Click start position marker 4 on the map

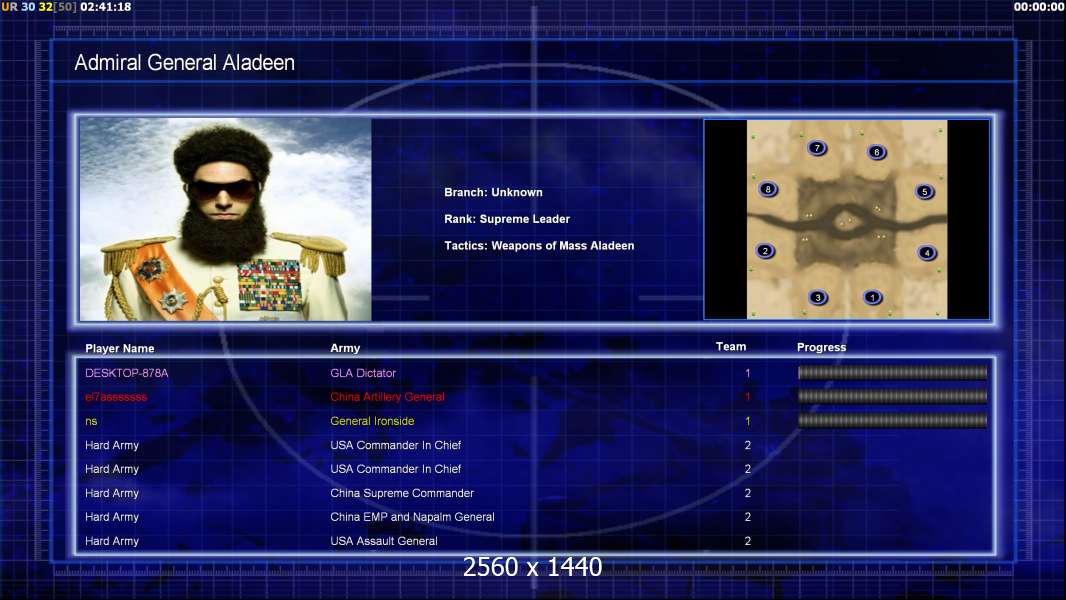point(927,253)
